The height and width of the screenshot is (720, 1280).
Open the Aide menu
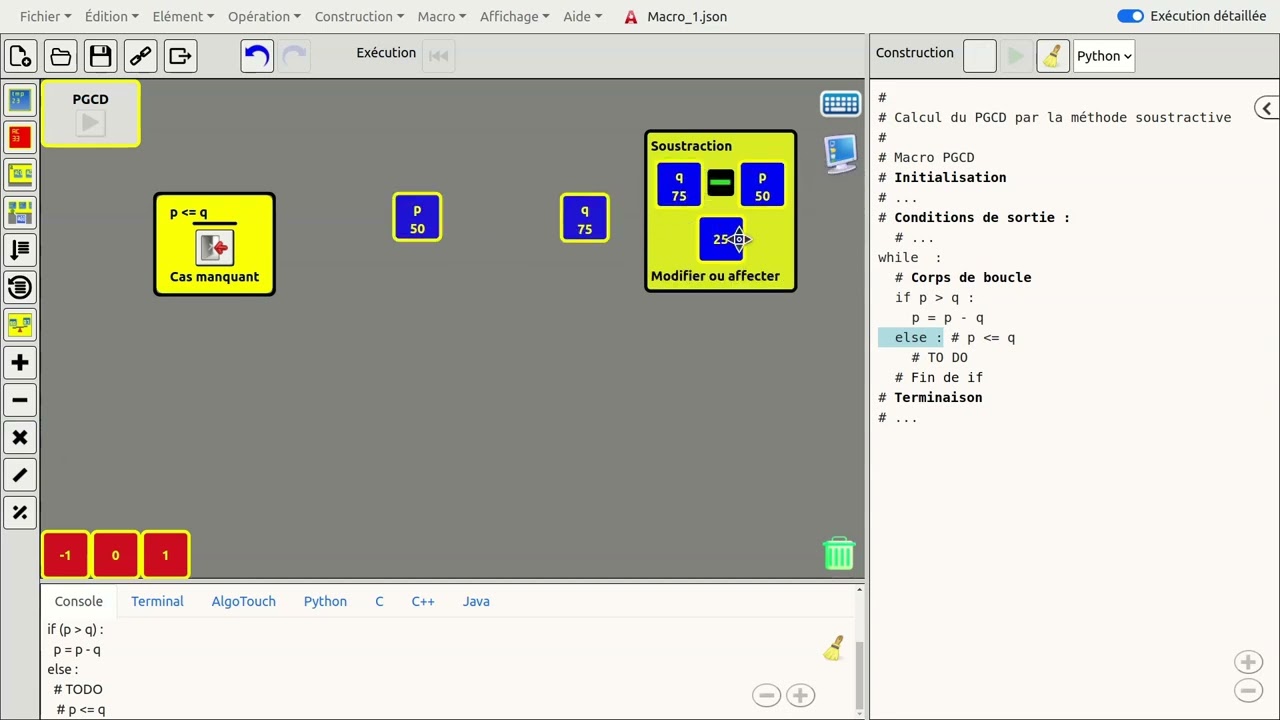(x=583, y=16)
